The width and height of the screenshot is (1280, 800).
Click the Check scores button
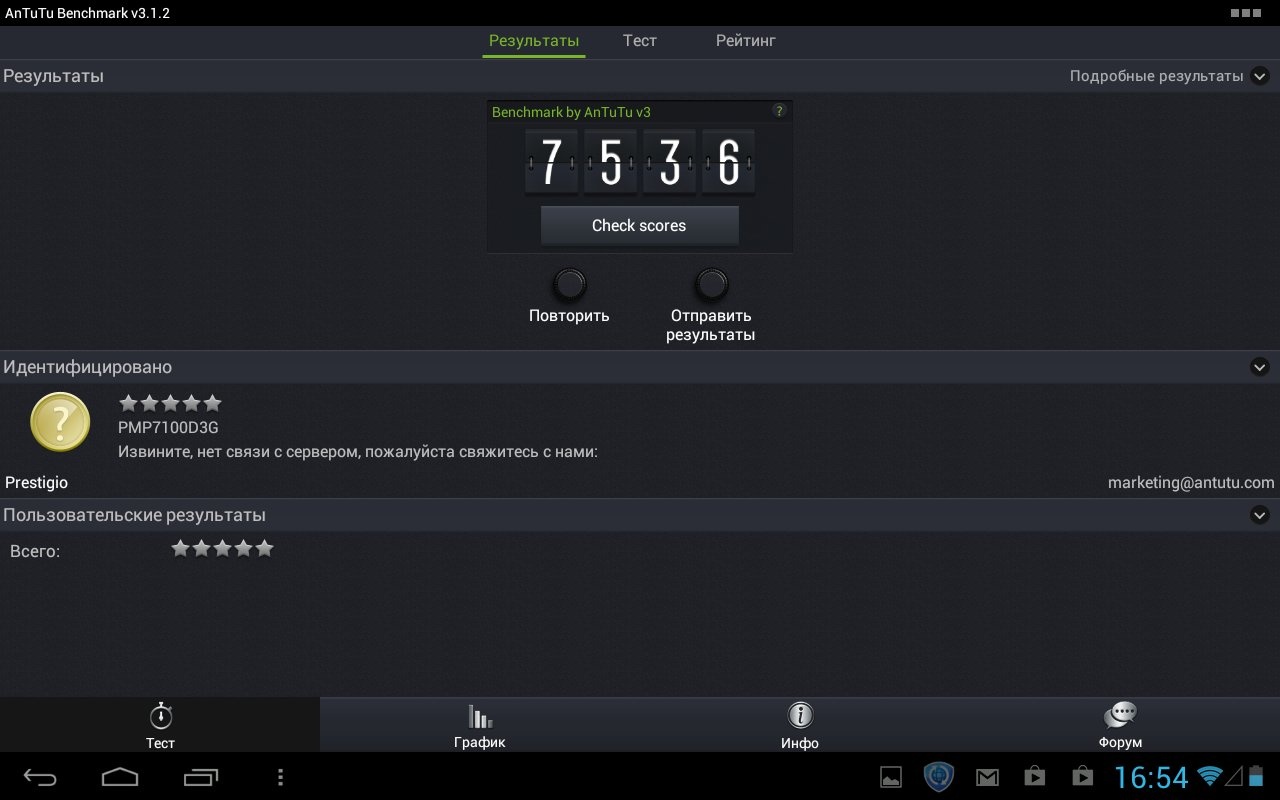tap(639, 226)
